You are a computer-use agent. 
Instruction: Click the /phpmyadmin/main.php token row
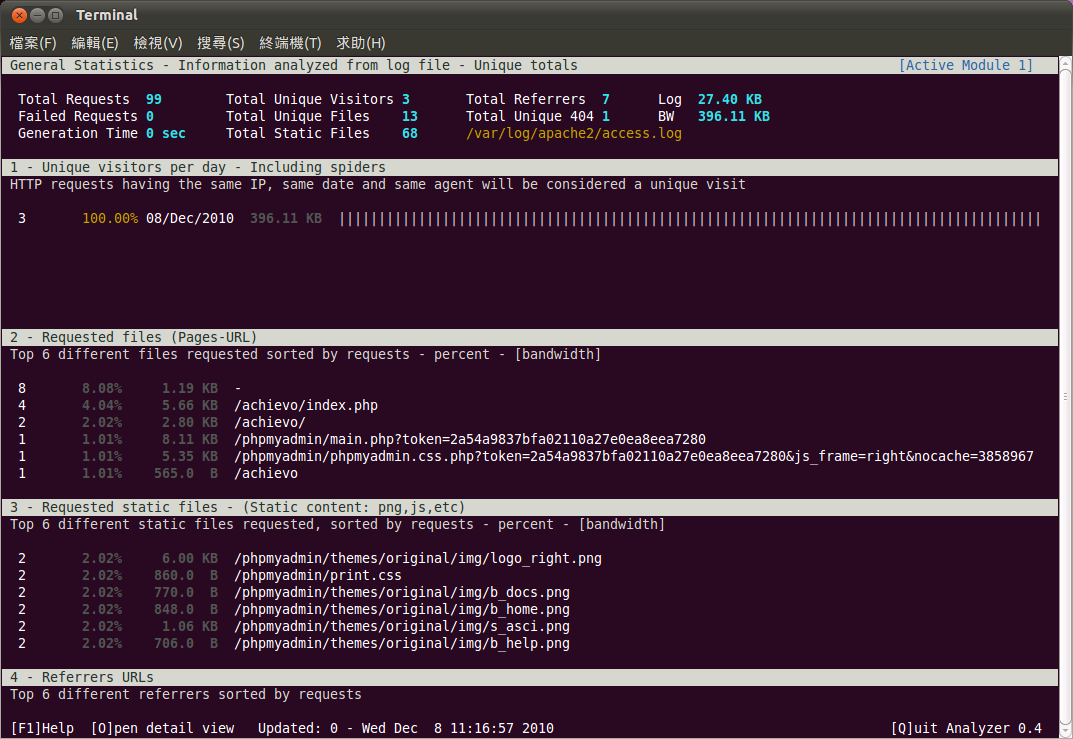point(530,439)
